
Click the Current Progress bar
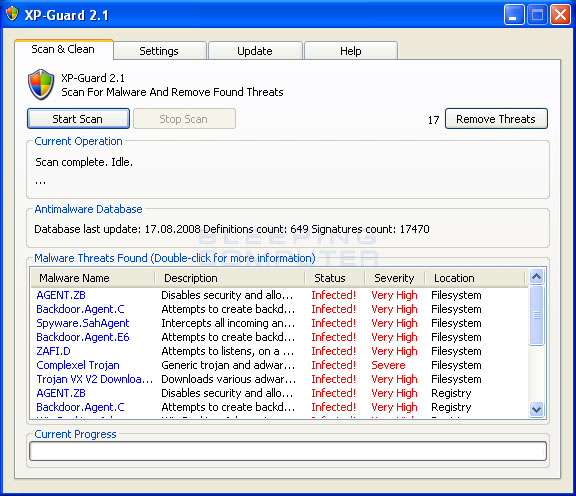pyautogui.click(x=288, y=451)
